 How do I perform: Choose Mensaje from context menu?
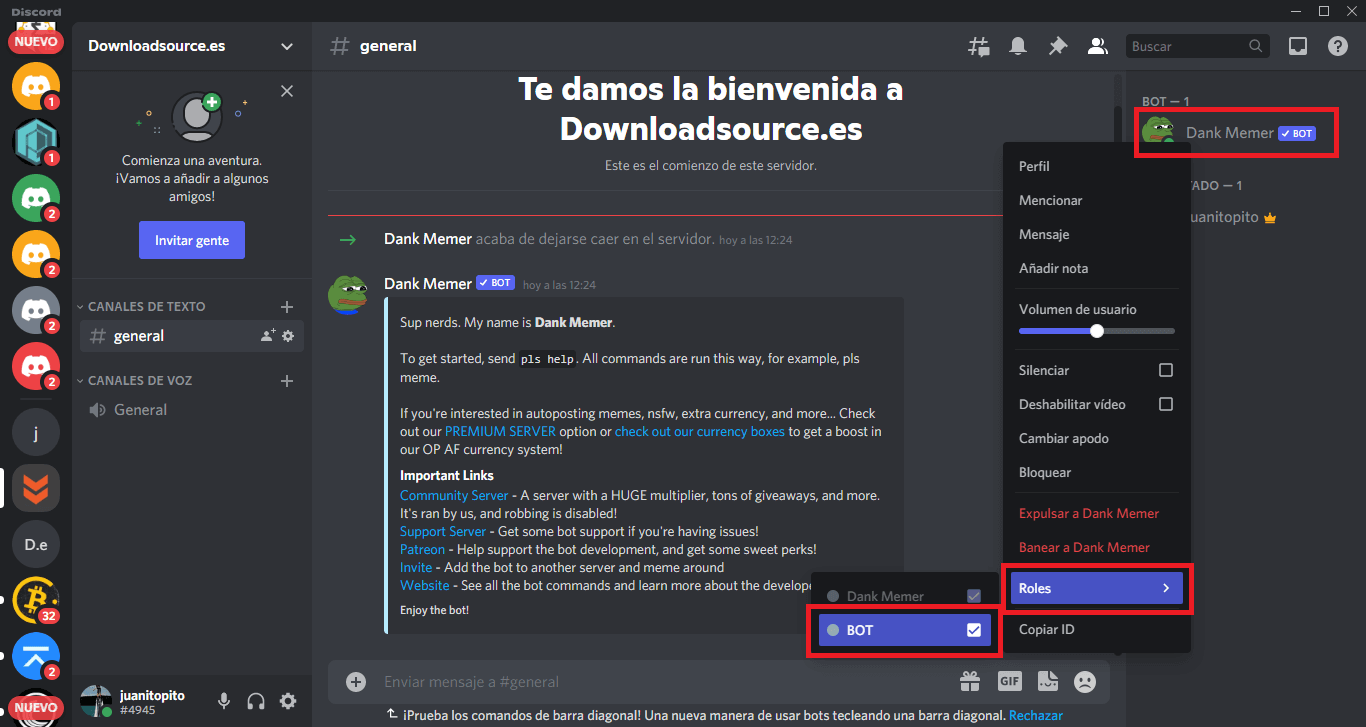point(1097,234)
